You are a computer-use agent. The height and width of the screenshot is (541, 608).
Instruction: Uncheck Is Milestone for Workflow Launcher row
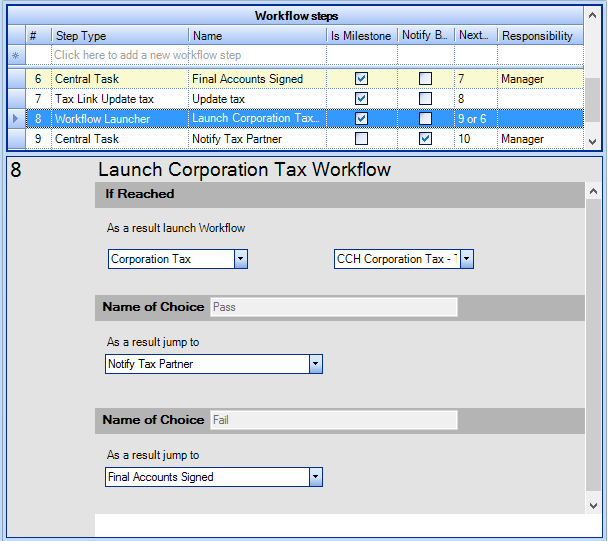tap(361, 119)
